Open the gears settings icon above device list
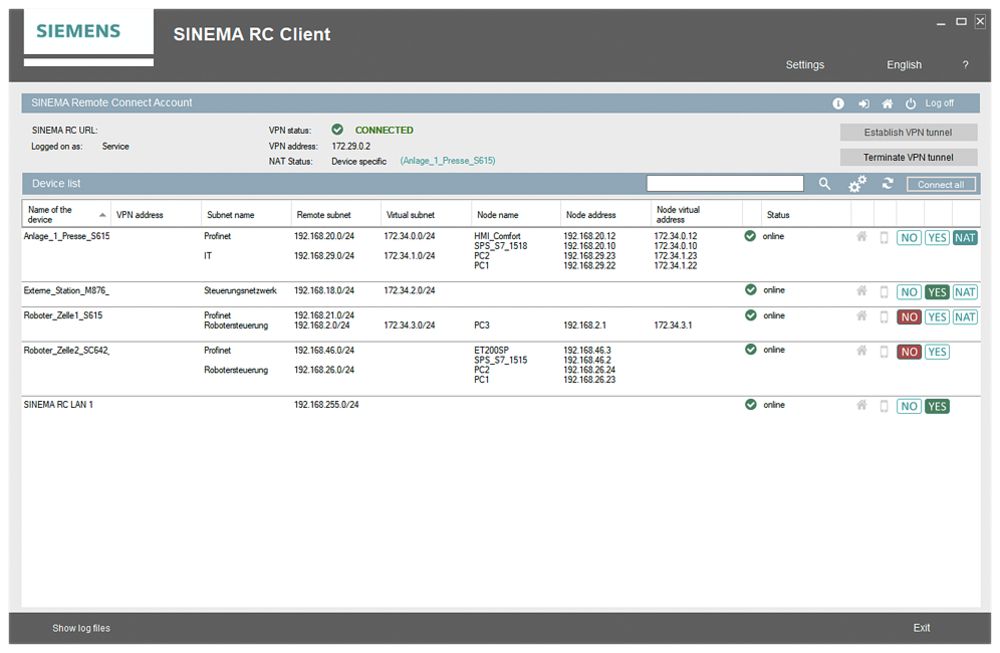 [x=856, y=184]
